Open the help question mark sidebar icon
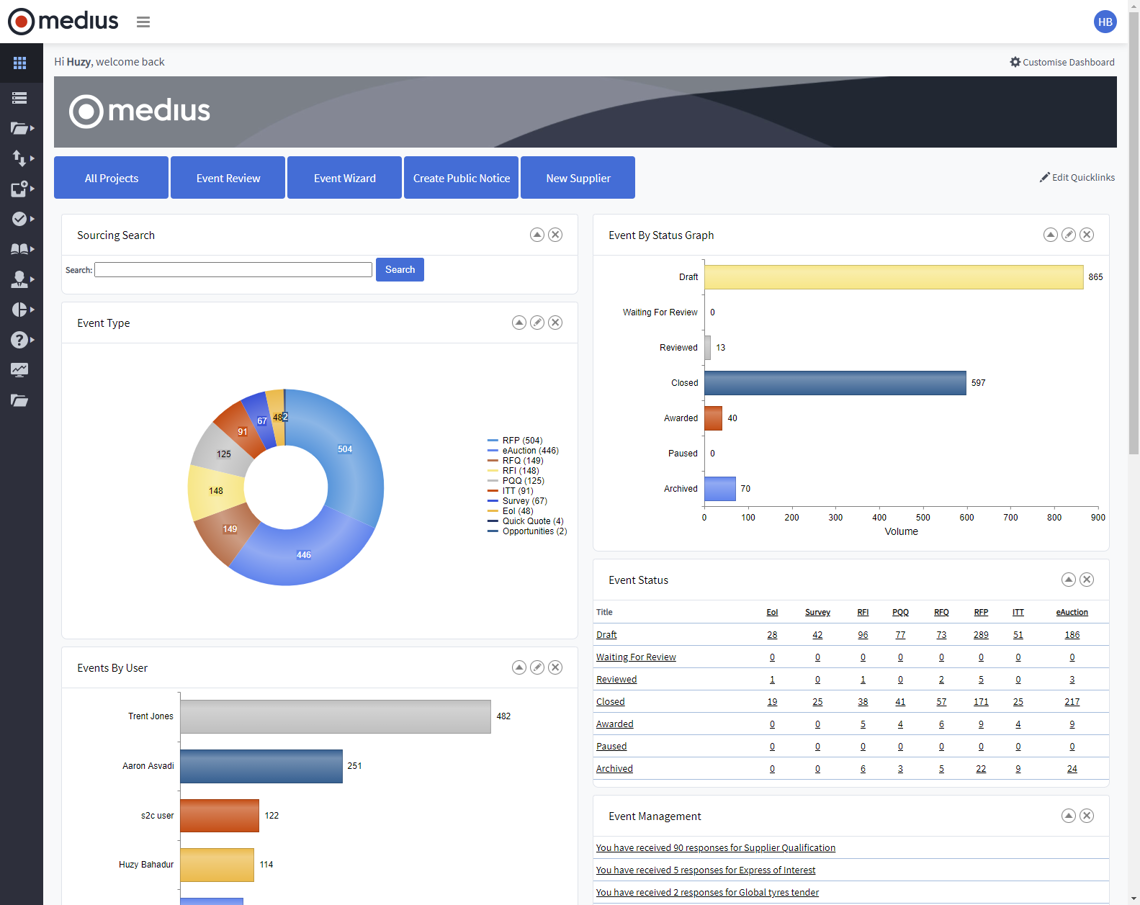The height and width of the screenshot is (905, 1140). [x=19, y=340]
